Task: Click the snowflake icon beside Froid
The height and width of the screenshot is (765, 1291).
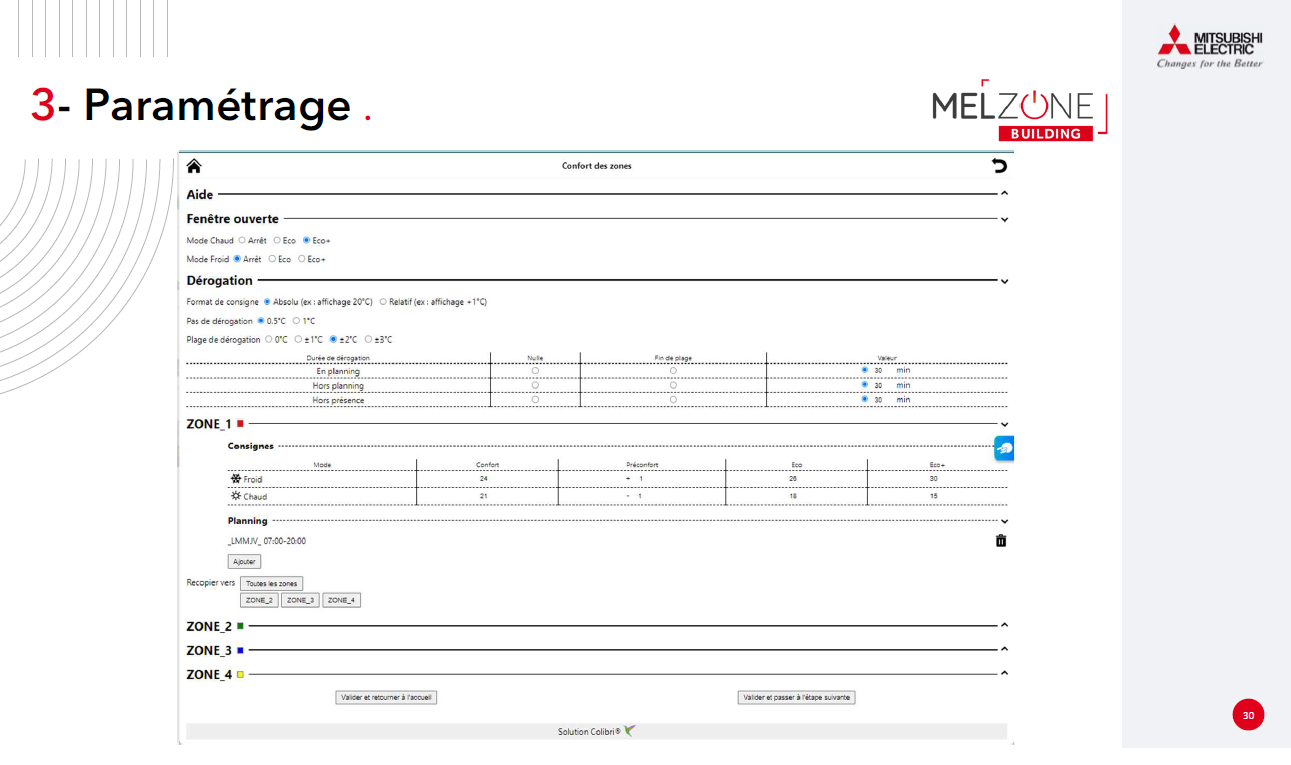Action: pyautogui.click(x=236, y=479)
